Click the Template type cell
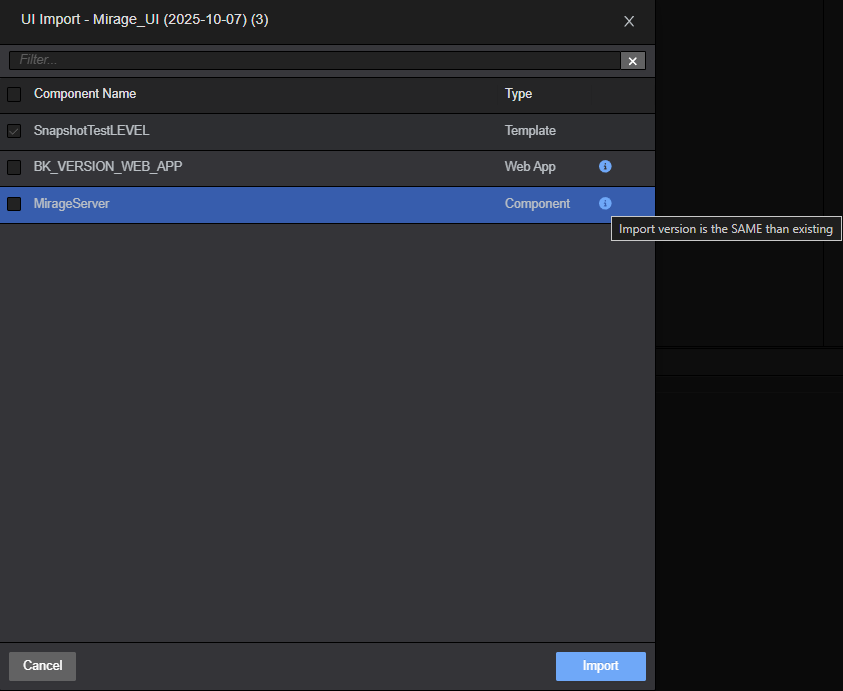The height and width of the screenshot is (691, 843). click(x=530, y=131)
